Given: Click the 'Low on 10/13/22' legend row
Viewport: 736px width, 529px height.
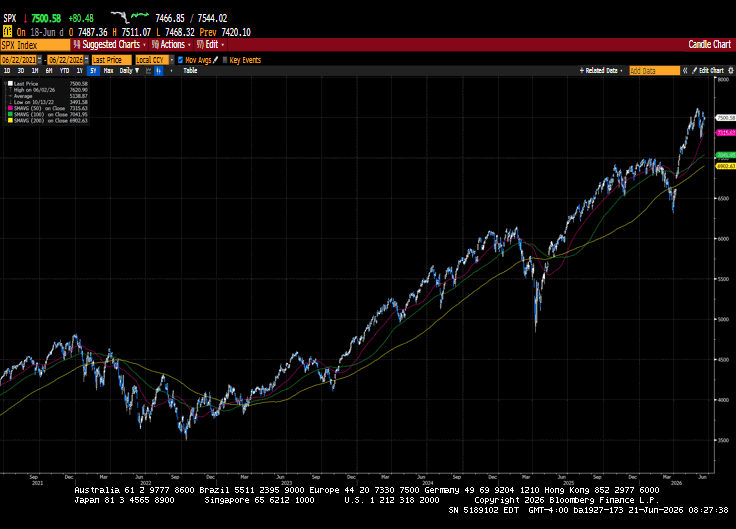Looking at the screenshot, I should coord(48,102).
